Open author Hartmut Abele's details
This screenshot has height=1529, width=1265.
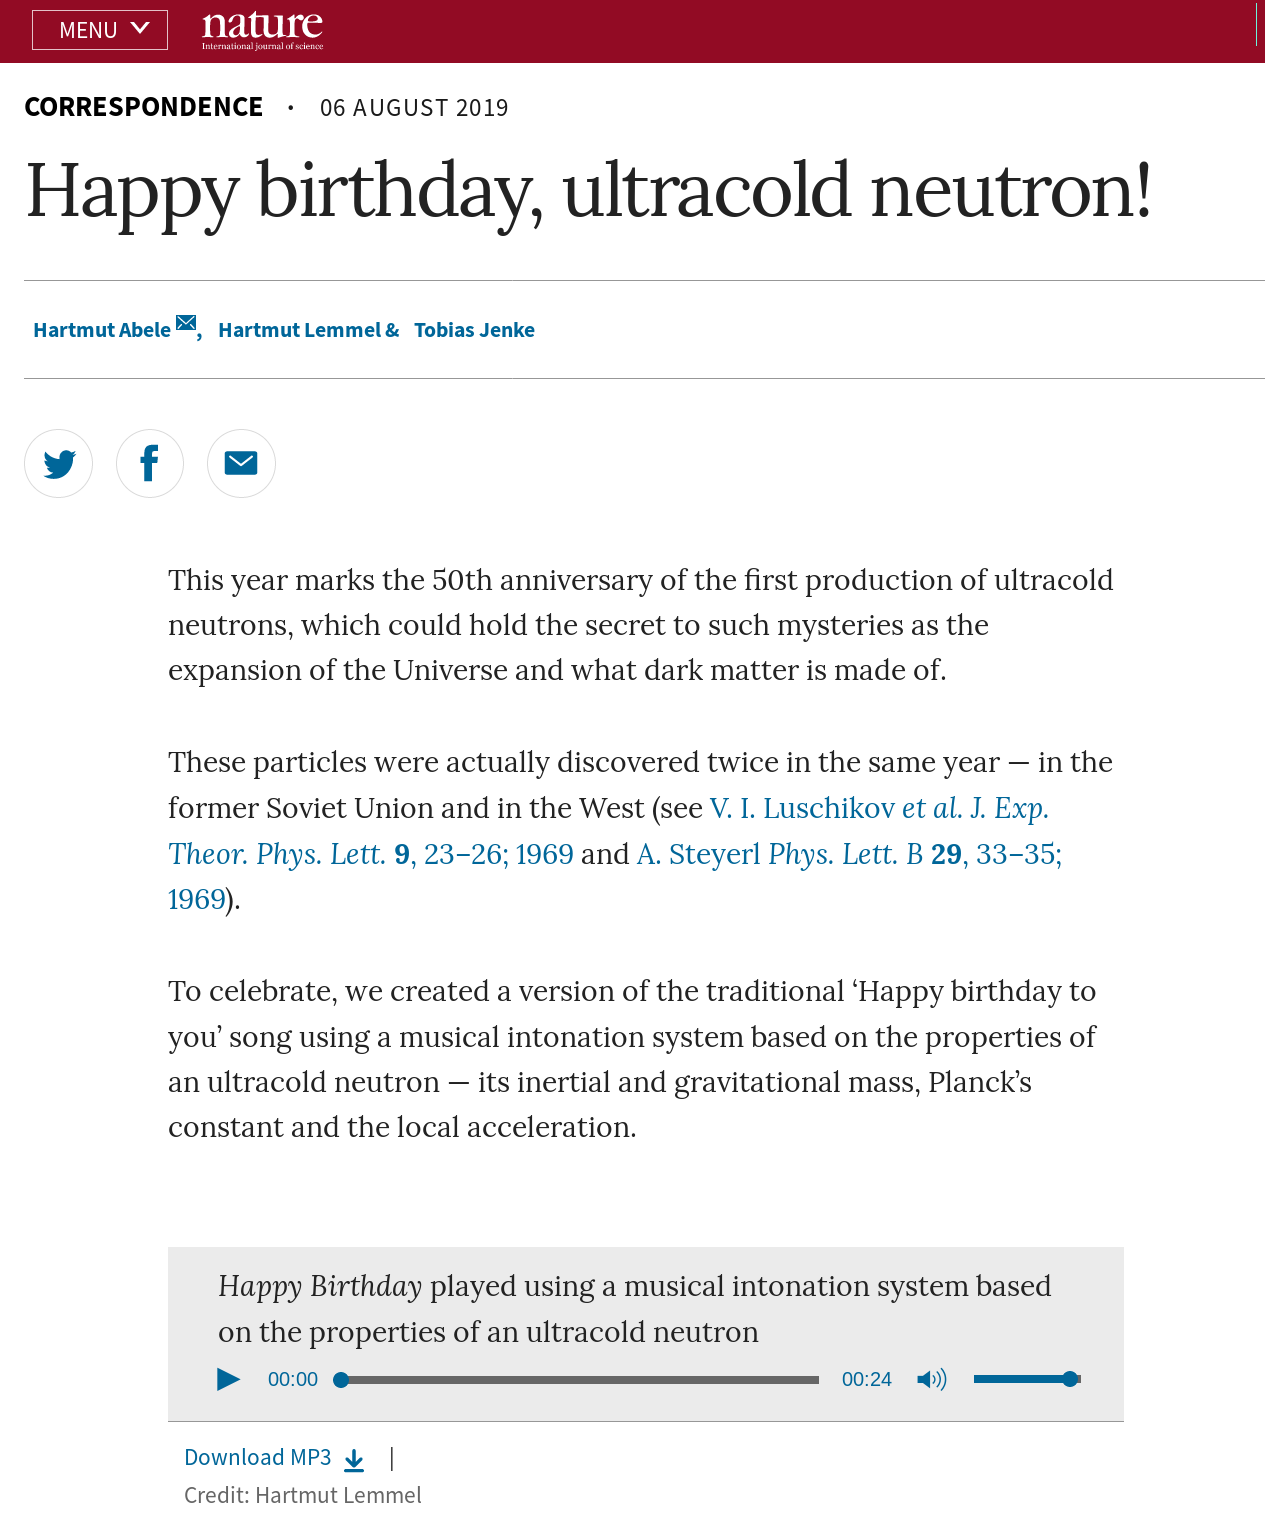(x=102, y=330)
